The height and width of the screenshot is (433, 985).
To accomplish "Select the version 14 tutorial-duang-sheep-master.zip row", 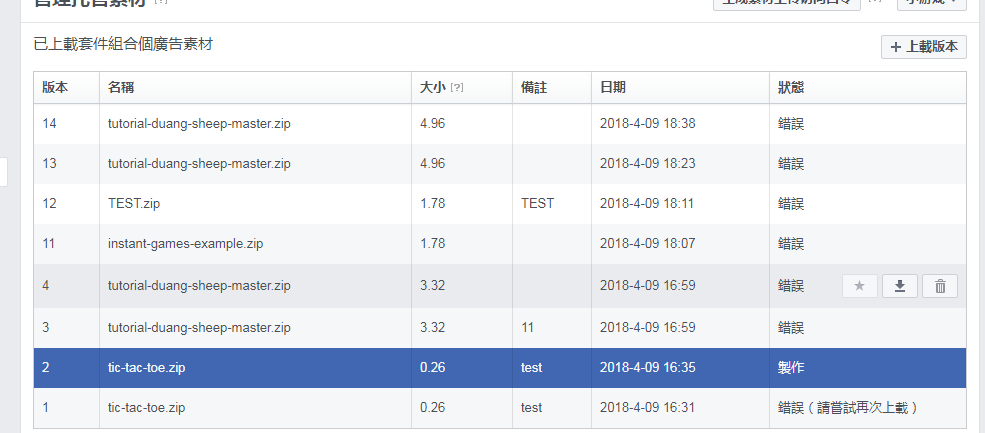I will coord(199,124).
